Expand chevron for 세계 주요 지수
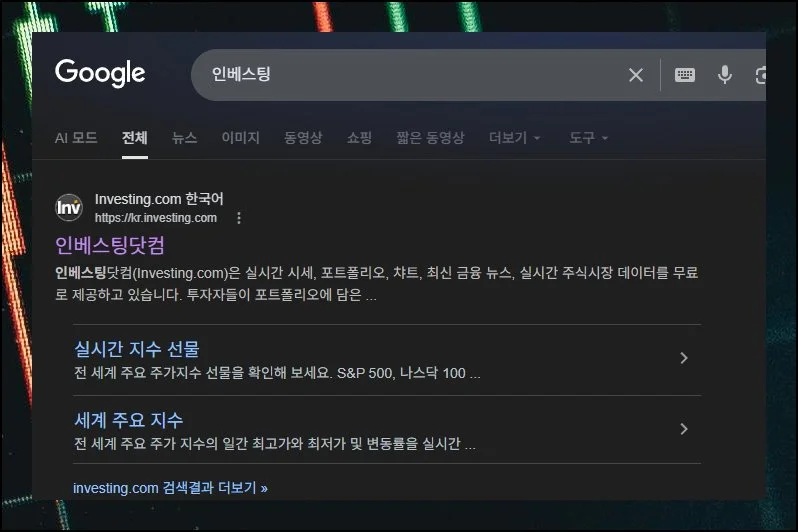The image size is (798, 532). 684,429
